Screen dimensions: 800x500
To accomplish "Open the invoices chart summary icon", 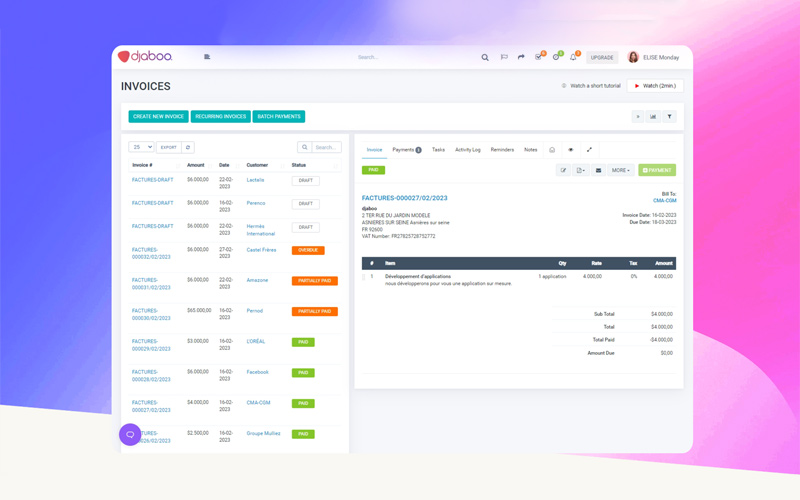I will (653, 117).
